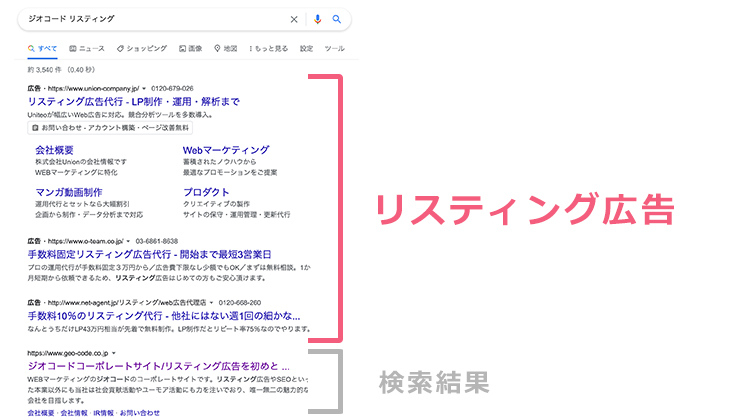Click the microphone voice search icon
Image resolution: width=730 pixels, height=420 pixels.
318,19
